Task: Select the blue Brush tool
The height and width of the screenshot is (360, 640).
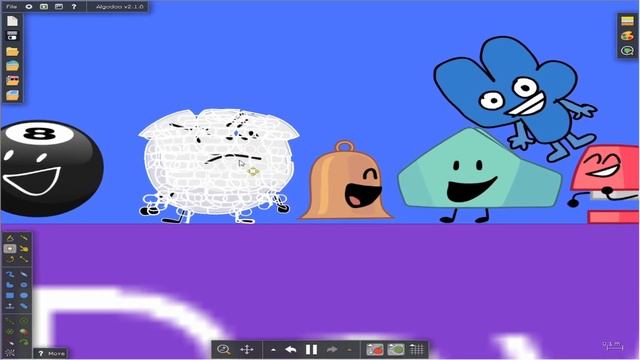Action: (x=10, y=274)
